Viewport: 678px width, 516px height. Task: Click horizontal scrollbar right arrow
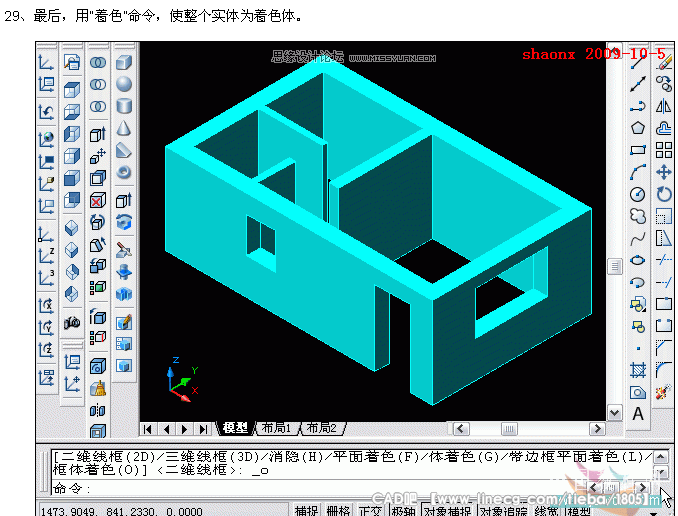597,428
